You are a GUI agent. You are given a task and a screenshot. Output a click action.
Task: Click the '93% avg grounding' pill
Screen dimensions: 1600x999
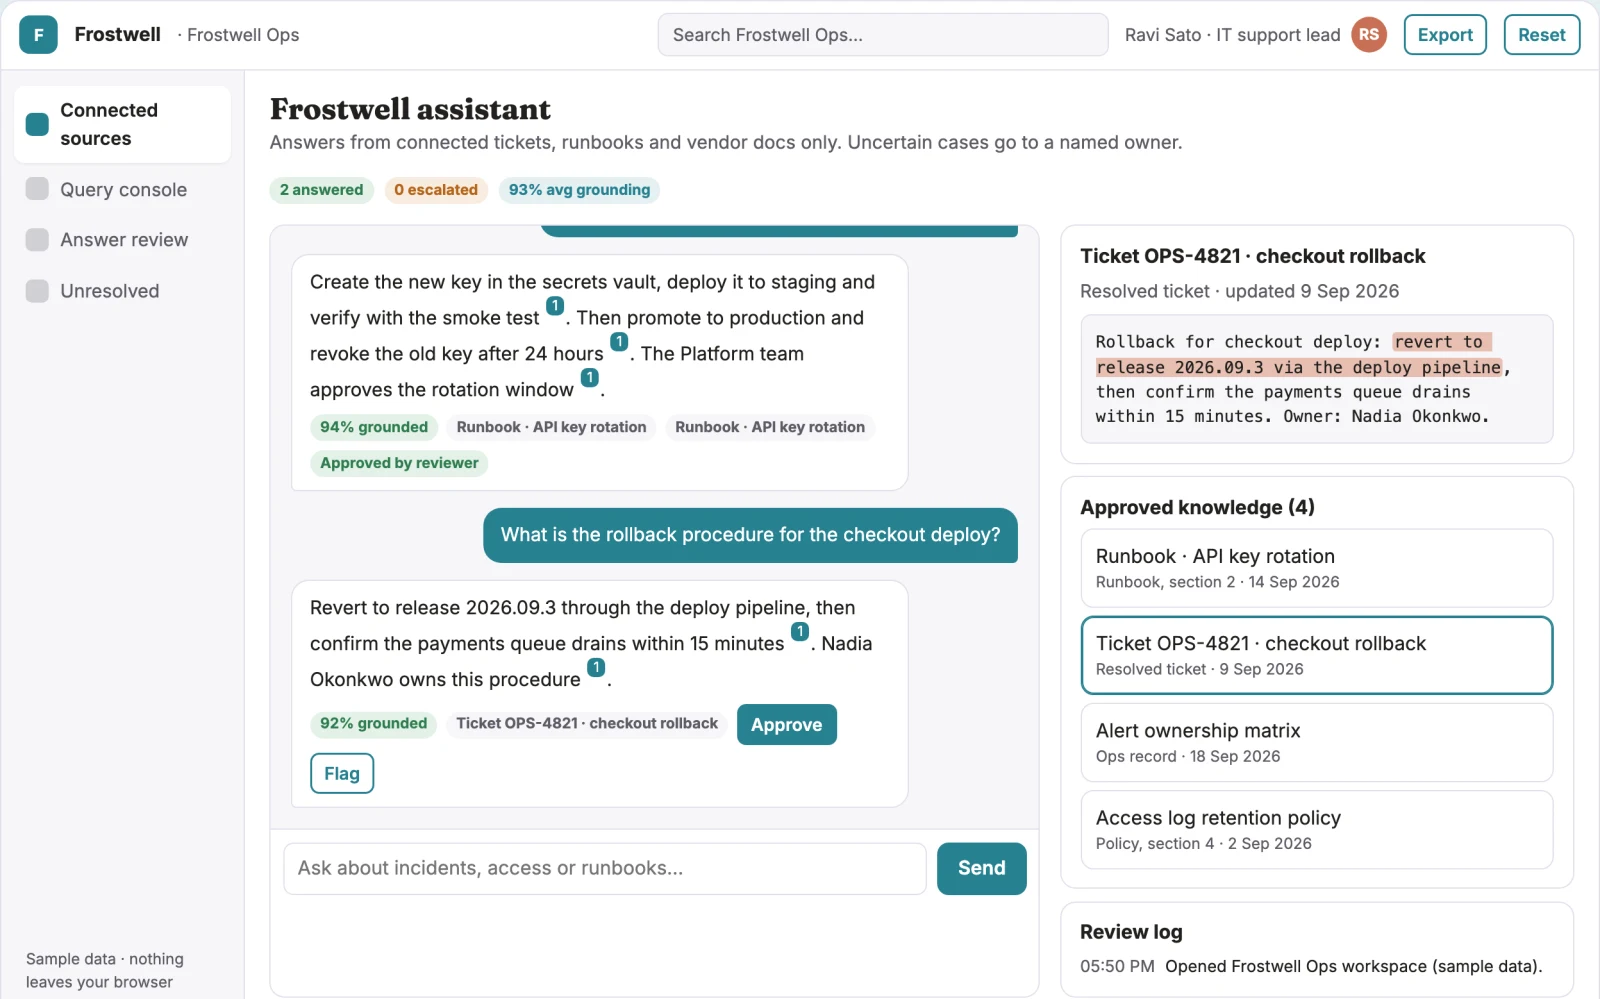click(579, 190)
